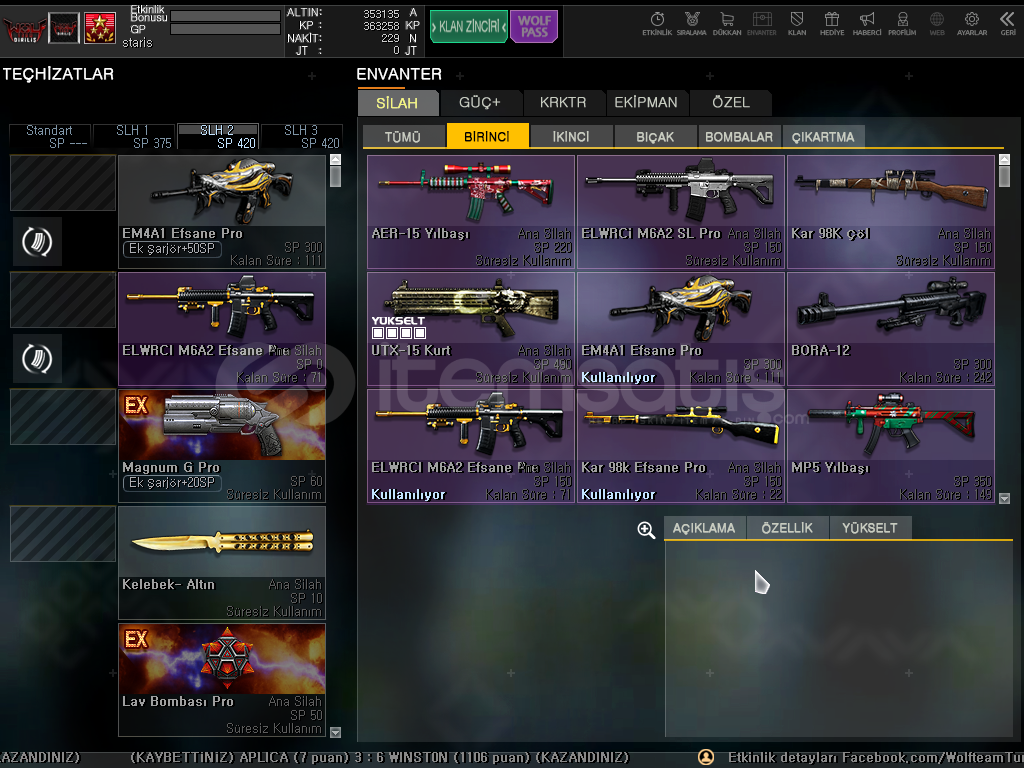Select UTX-15 Kurt weapon in inventory
Image resolution: width=1024 pixels, height=768 pixels.
tap(471, 329)
